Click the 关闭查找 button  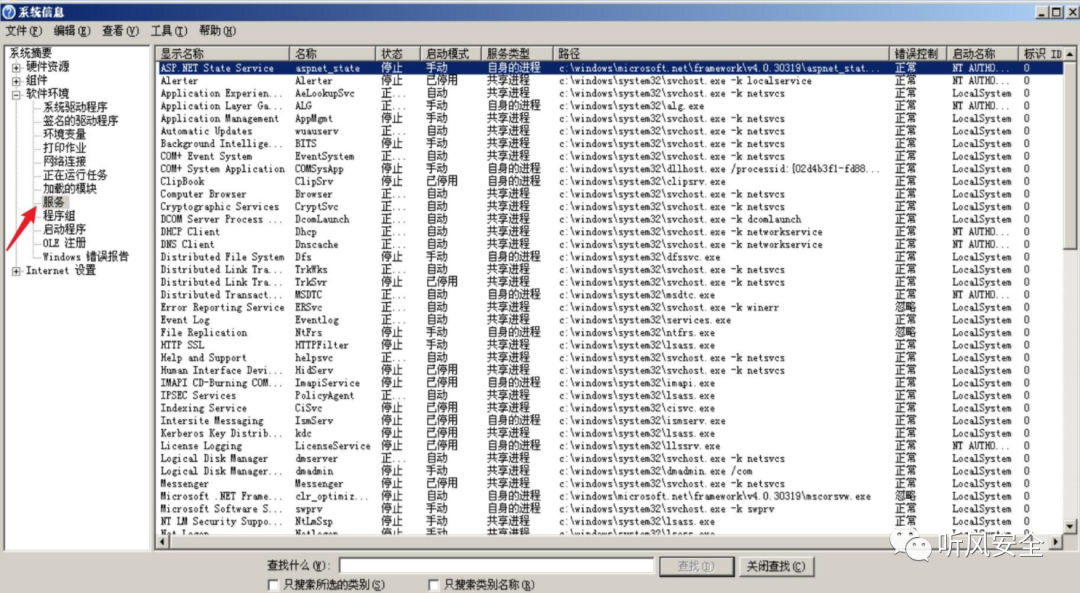pos(776,566)
